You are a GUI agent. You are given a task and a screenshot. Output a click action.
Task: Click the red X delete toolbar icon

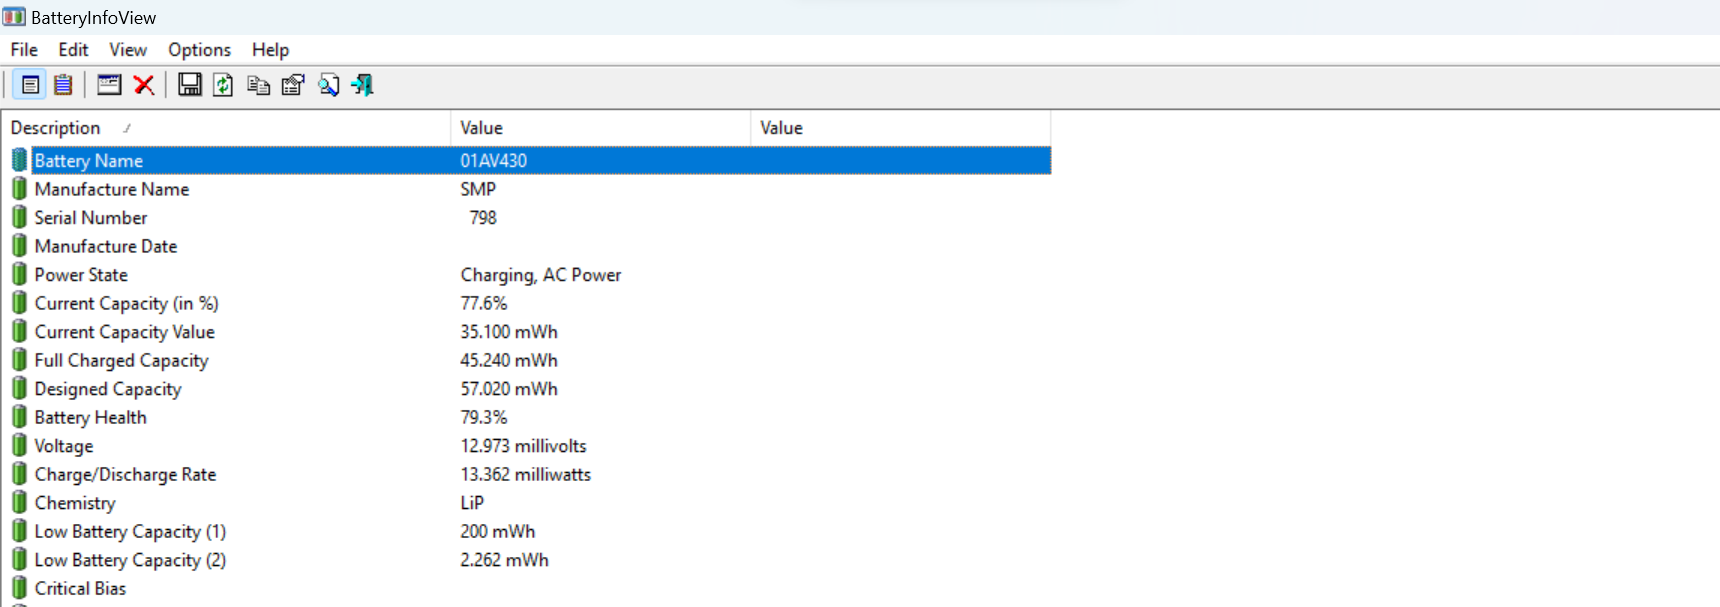tap(144, 85)
